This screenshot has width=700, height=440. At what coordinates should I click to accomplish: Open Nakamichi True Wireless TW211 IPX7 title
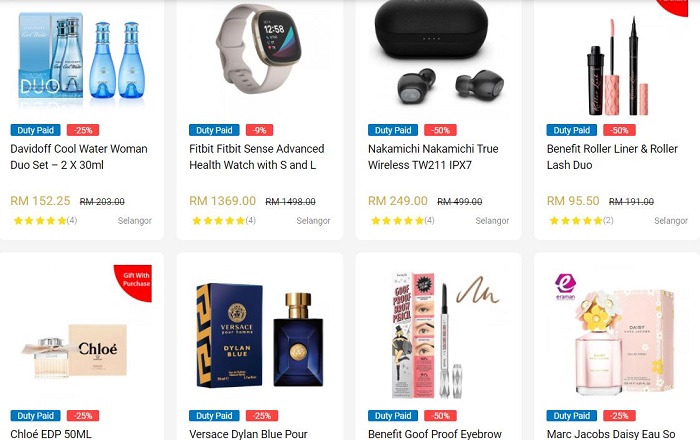point(433,157)
